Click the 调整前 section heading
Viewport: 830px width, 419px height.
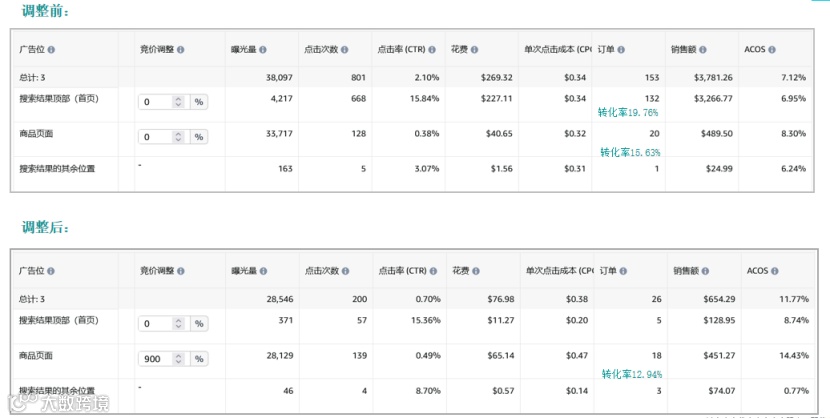point(45,11)
